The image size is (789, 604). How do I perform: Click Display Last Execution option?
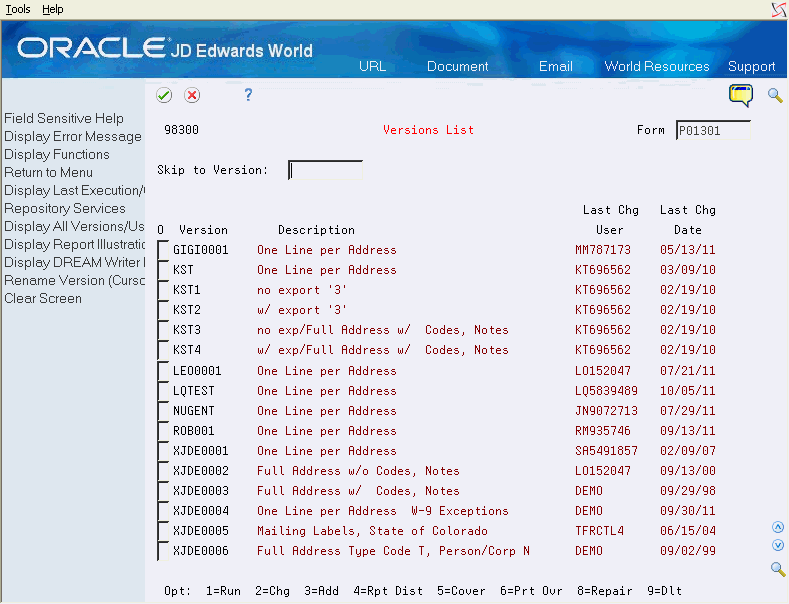74,191
